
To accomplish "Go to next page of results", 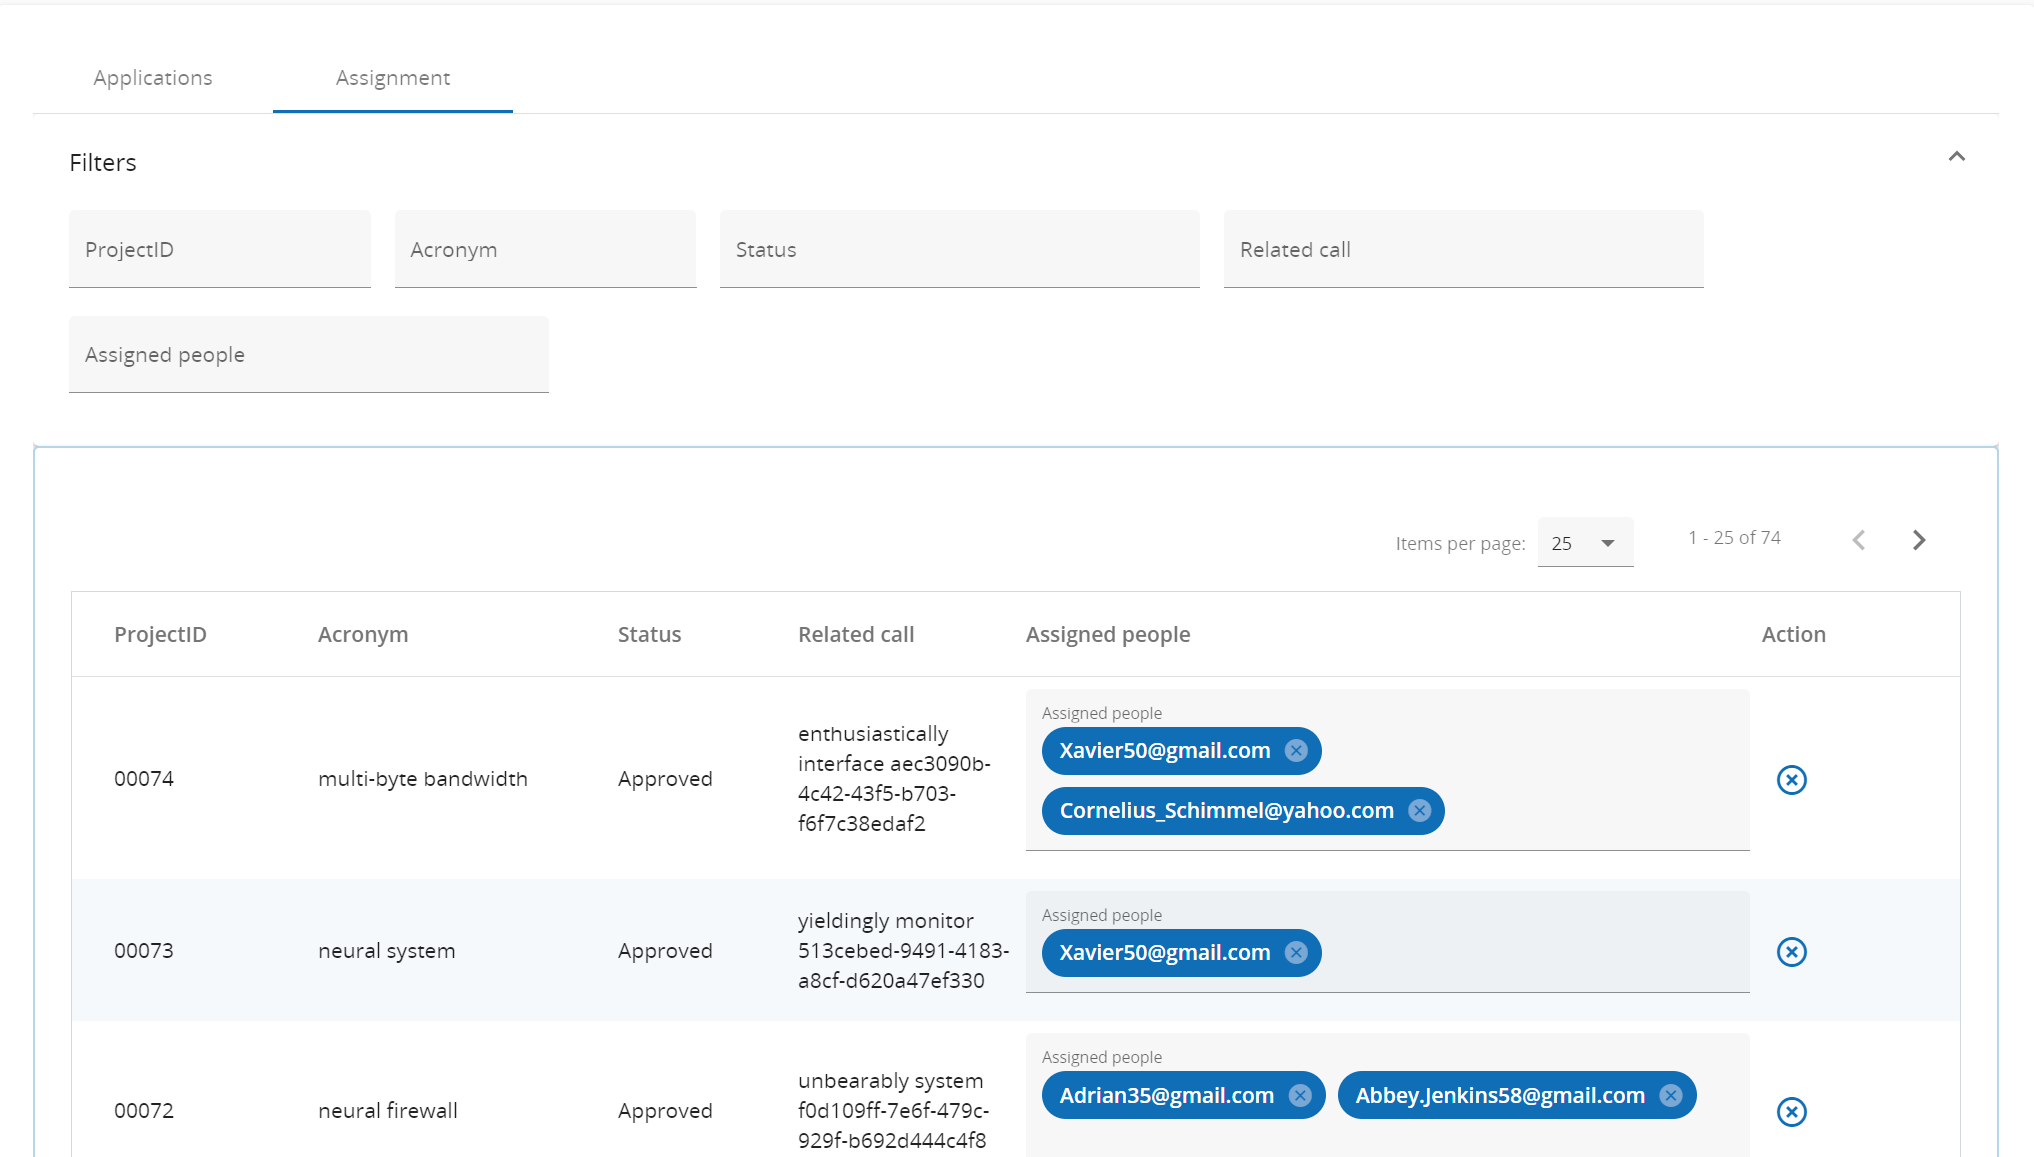I will (1918, 540).
